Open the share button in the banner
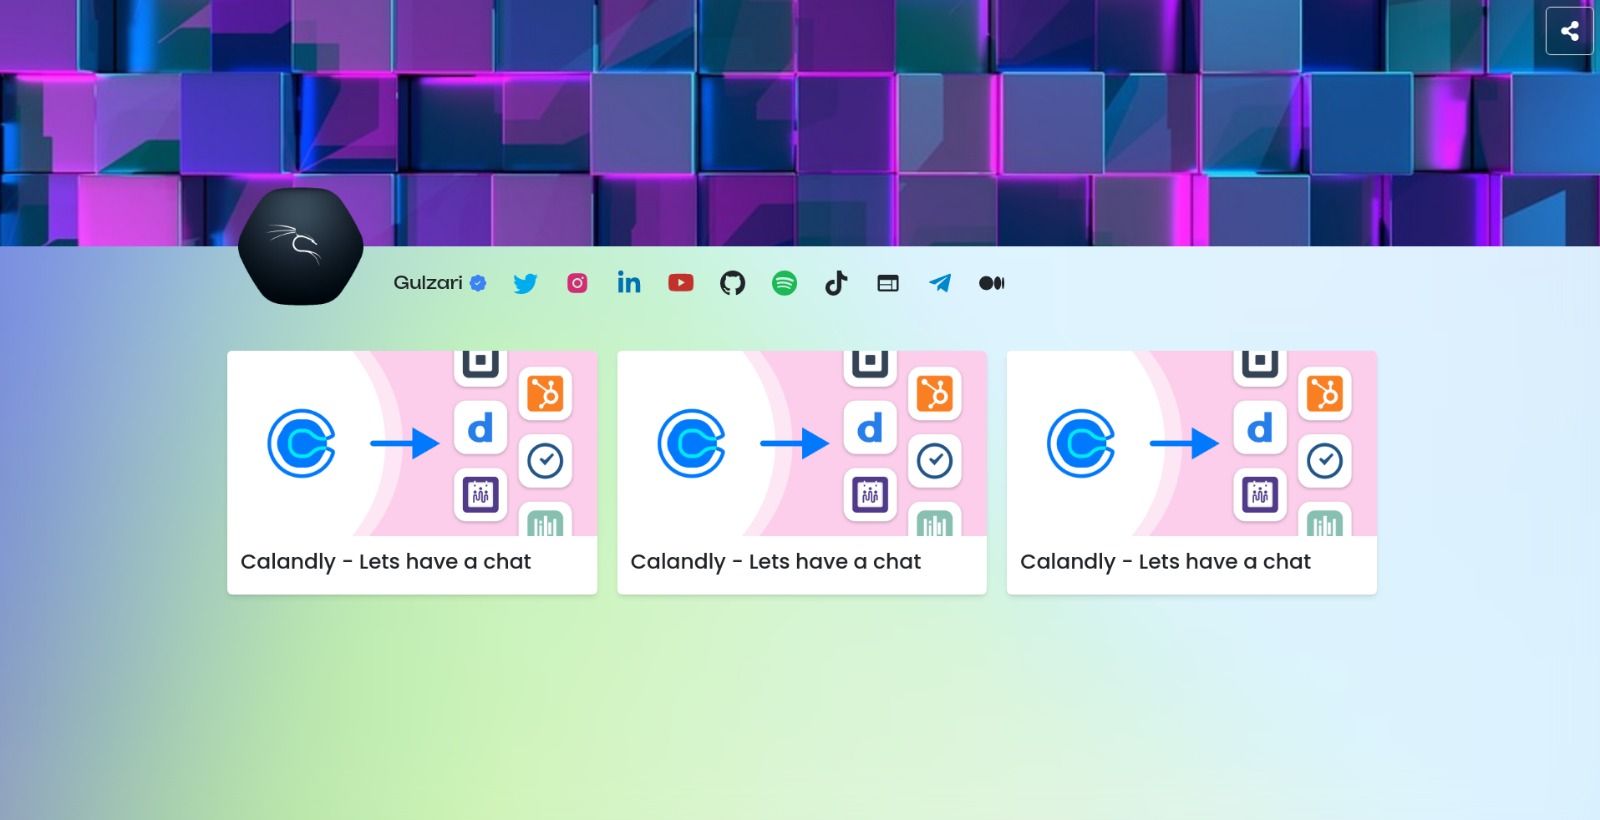Image resolution: width=1600 pixels, height=820 pixels. [x=1569, y=31]
